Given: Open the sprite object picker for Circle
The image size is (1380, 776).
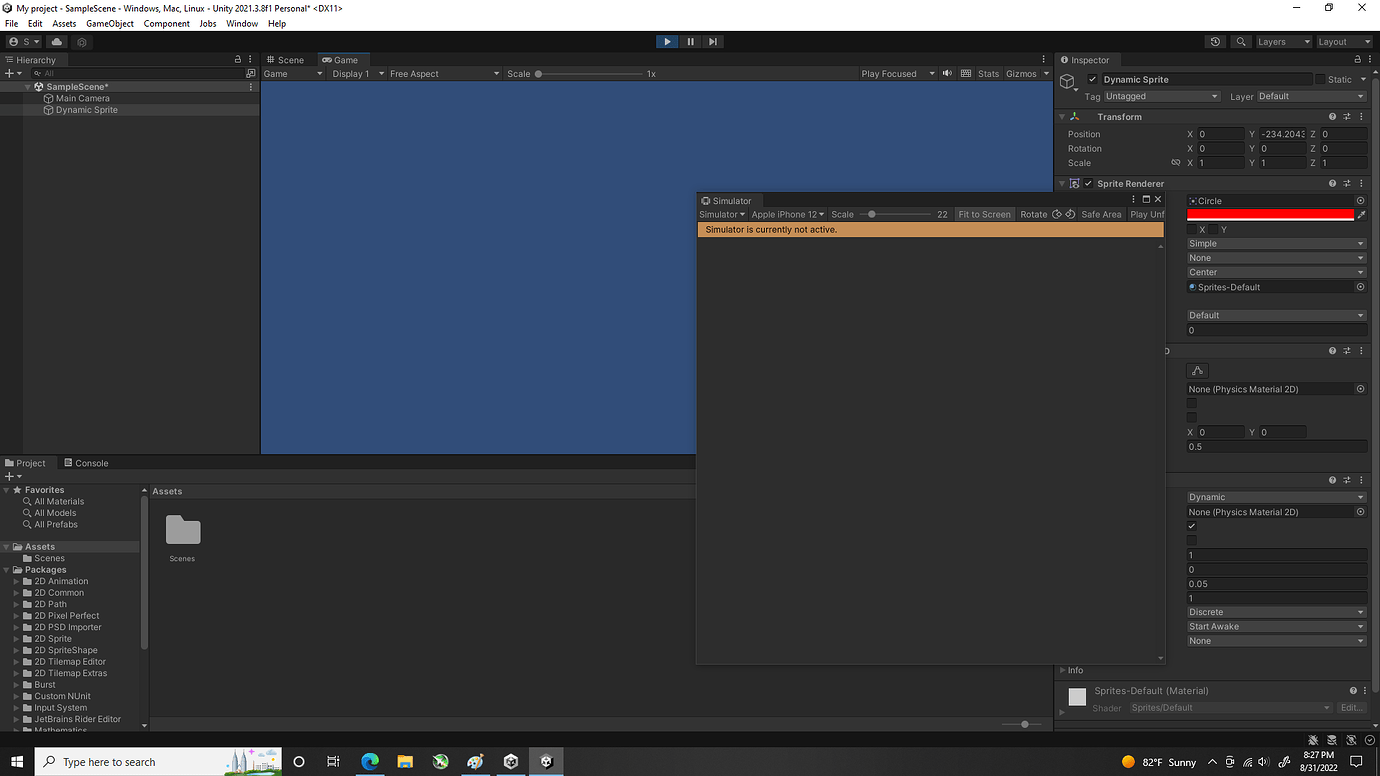Looking at the screenshot, I should pyautogui.click(x=1359, y=200).
